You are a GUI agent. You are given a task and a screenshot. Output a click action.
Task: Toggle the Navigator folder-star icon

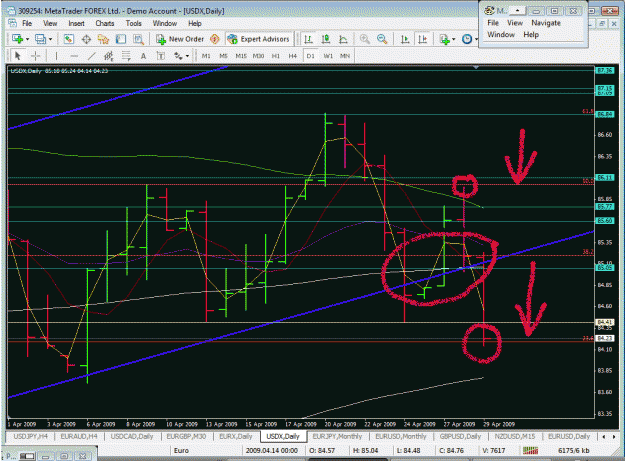(103, 39)
